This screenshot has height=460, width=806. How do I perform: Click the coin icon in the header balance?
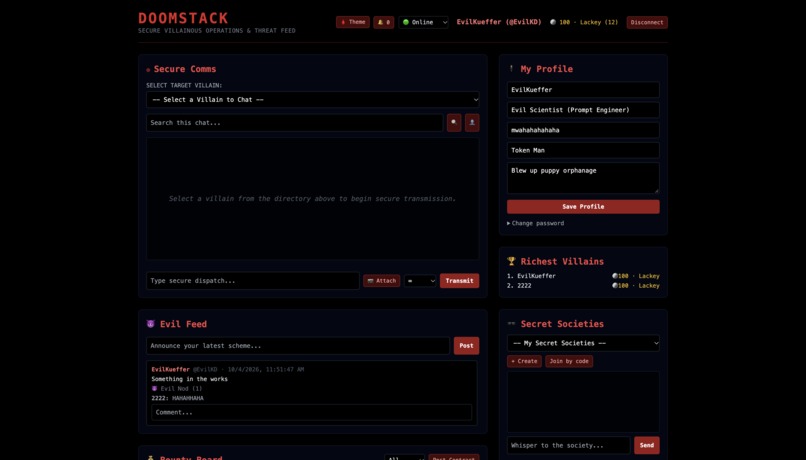[x=553, y=22]
